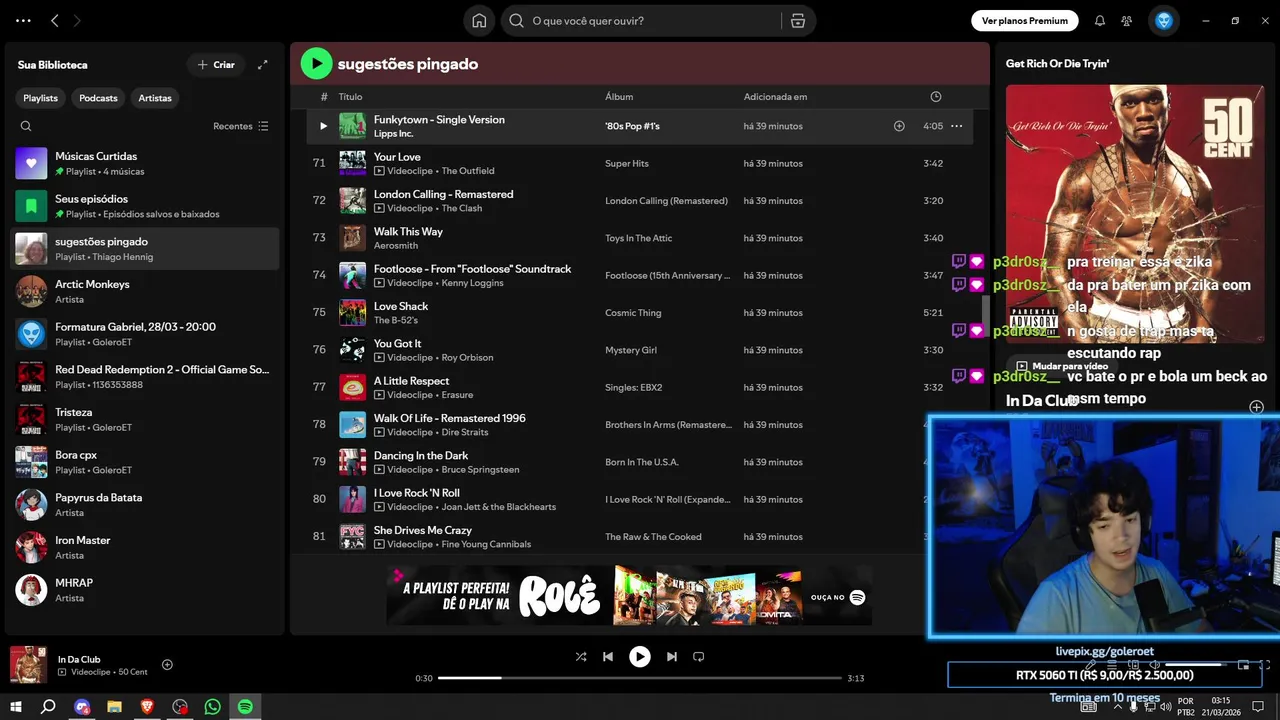Screen dimensions: 1280x720
Task: Toggle shuffle mode
Action: (581, 657)
